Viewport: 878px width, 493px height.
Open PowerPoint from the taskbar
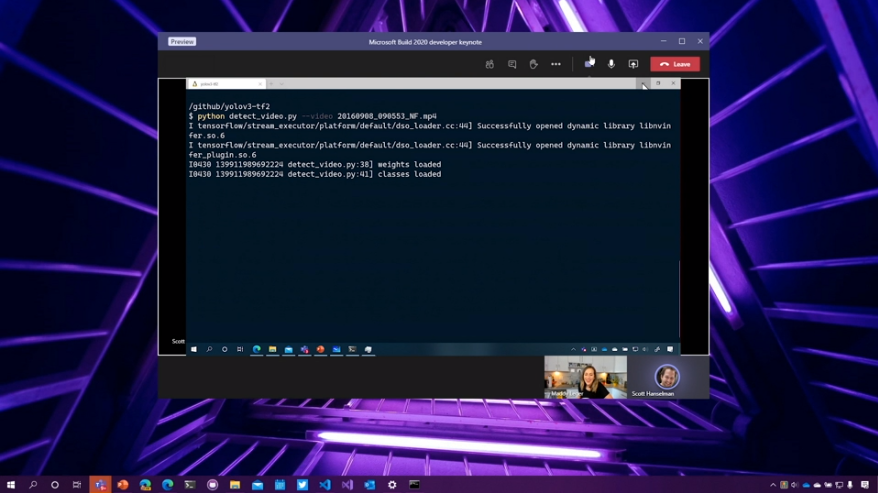(123, 485)
